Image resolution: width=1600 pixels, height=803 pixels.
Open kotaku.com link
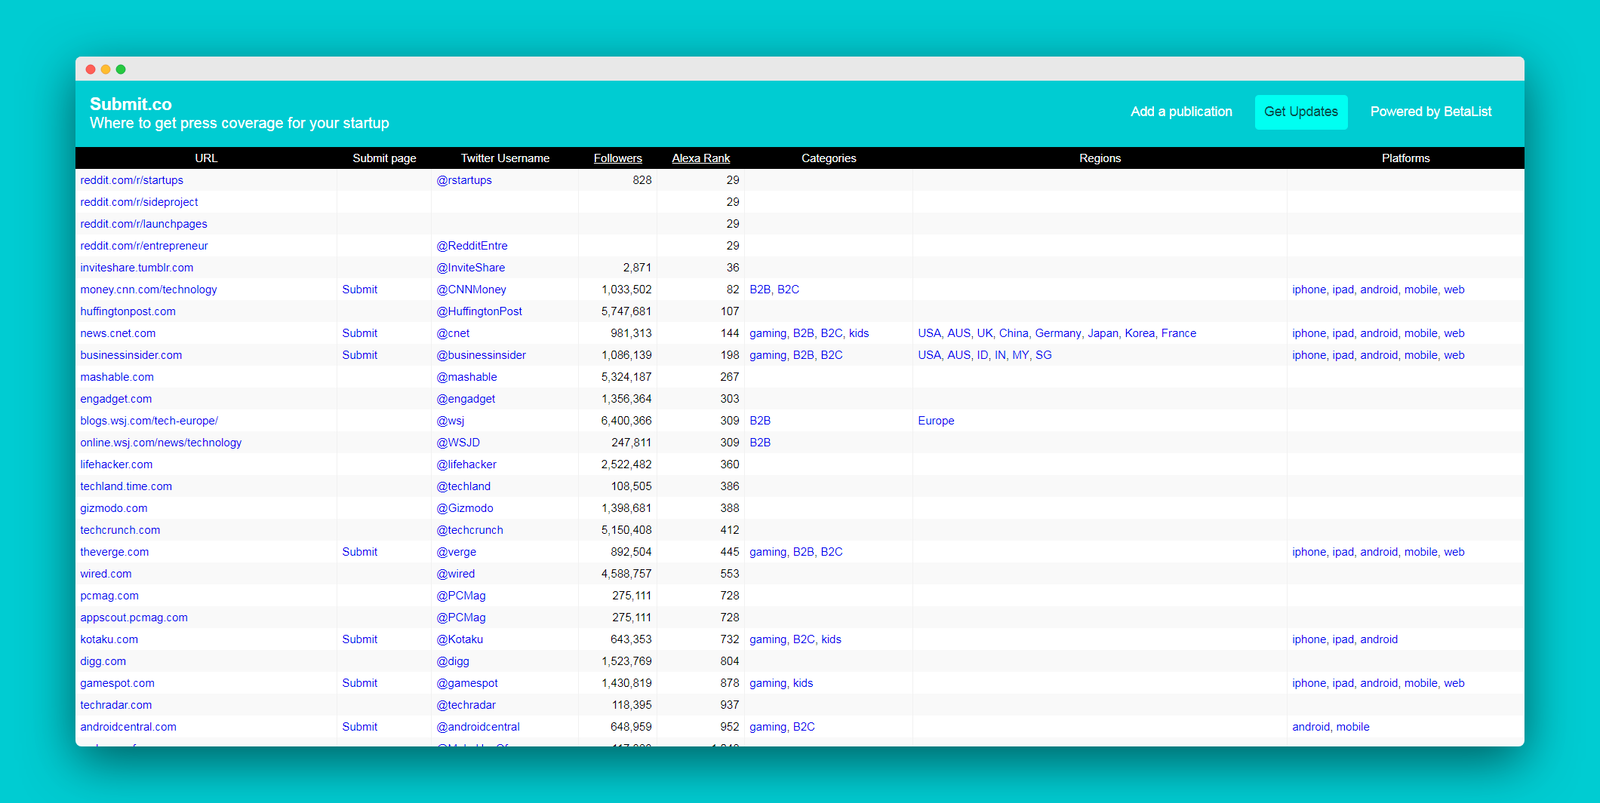point(109,640)
